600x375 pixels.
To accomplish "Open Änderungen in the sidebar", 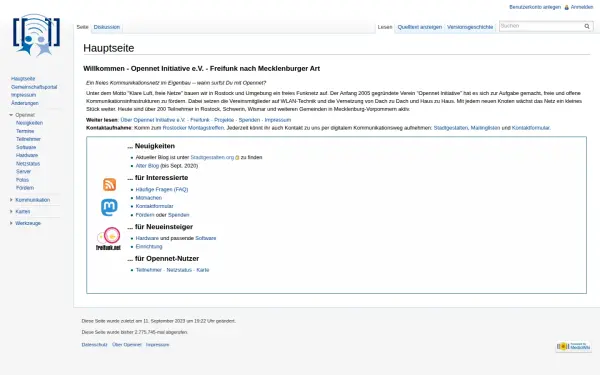I will tap(24, 103).
